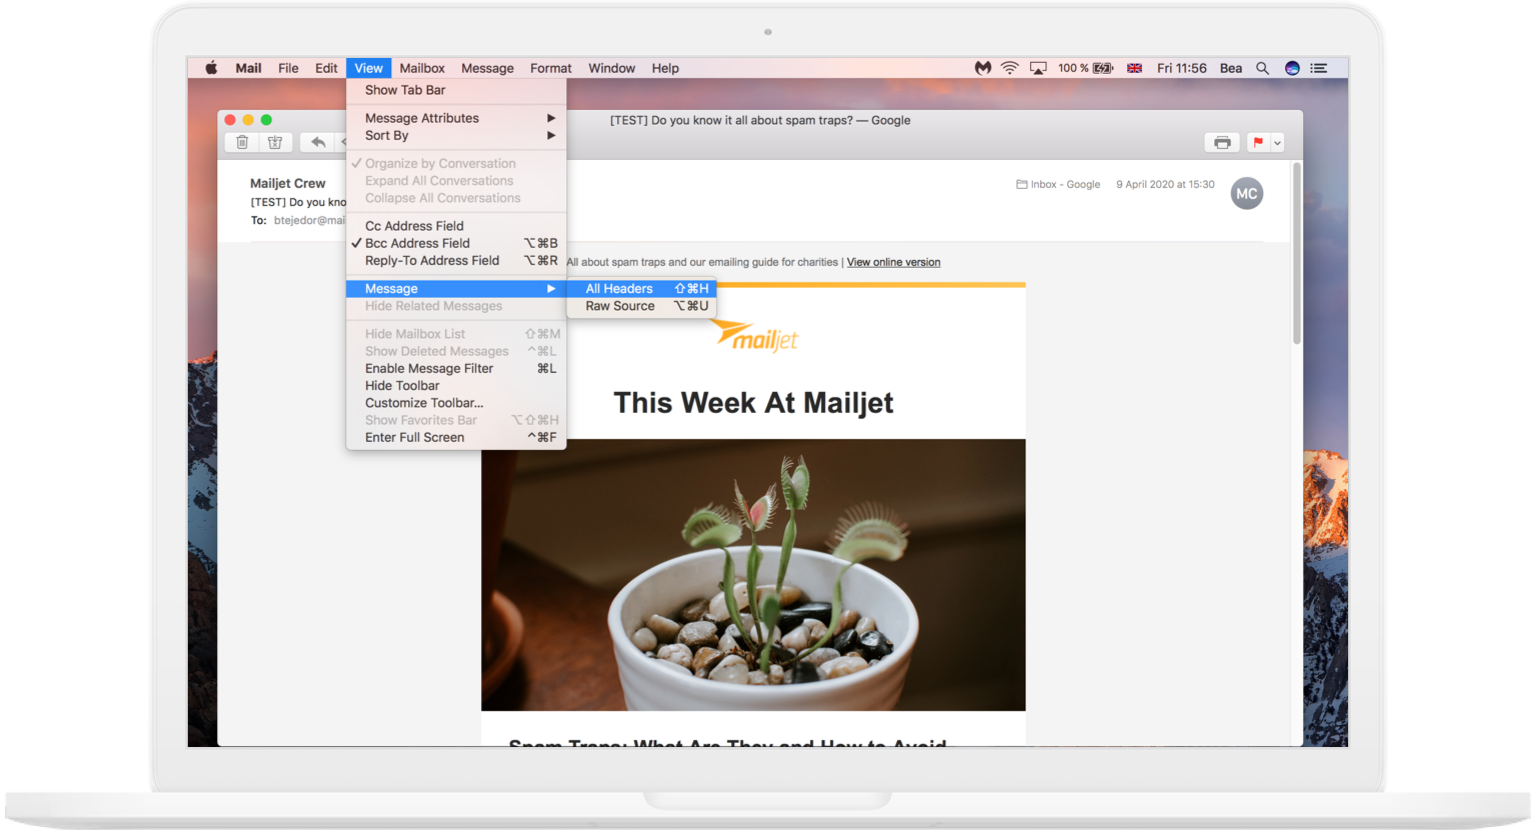Toggle Cc Address Field menu item
The width and height of the screenshot is (1536, 830).
click(456, 226)
